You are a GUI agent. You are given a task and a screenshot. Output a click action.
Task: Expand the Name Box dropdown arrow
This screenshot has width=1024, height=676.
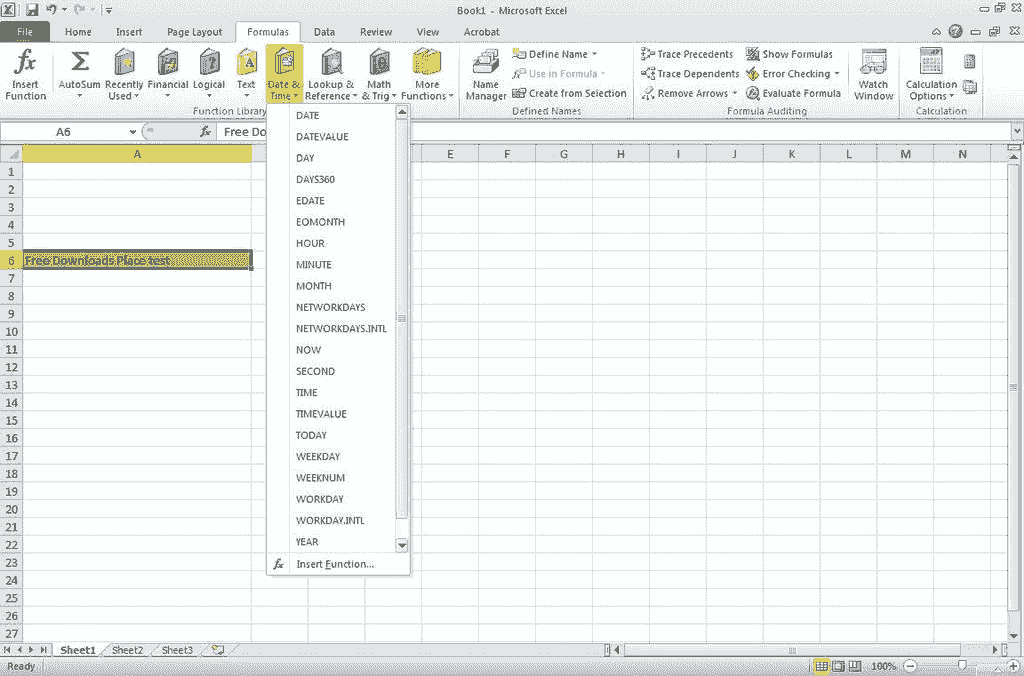(133, 132)
